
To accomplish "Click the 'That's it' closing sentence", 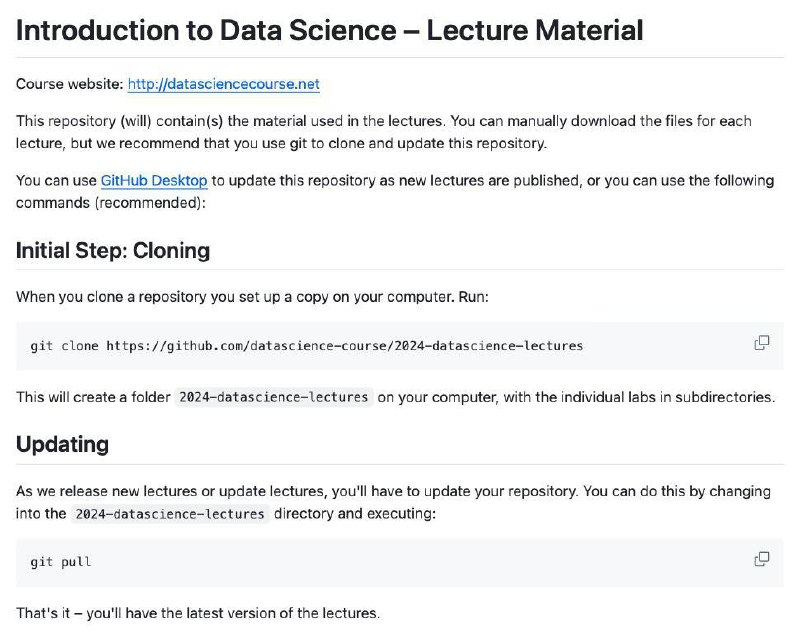I will tap(198, 613).
